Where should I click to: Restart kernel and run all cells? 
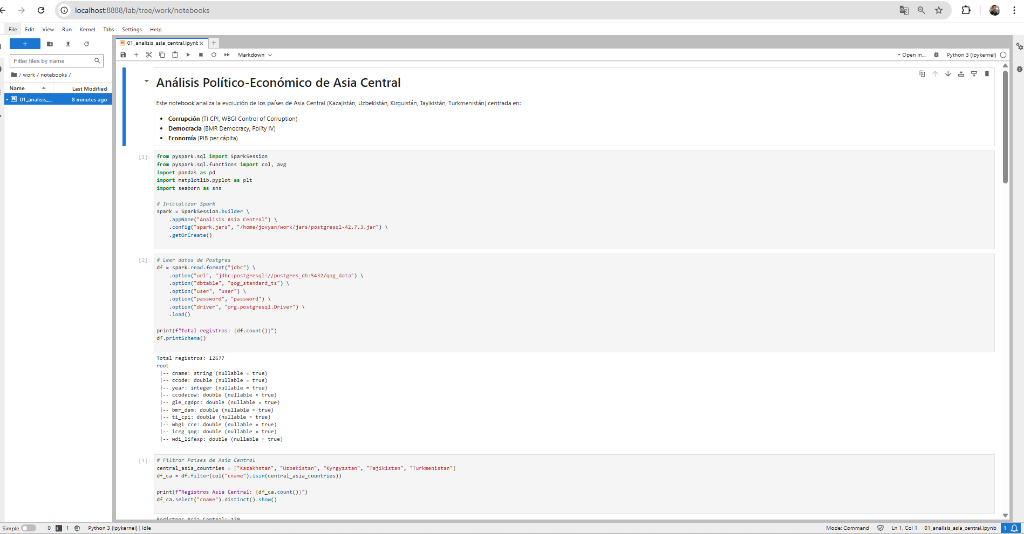tap(227, 55)
